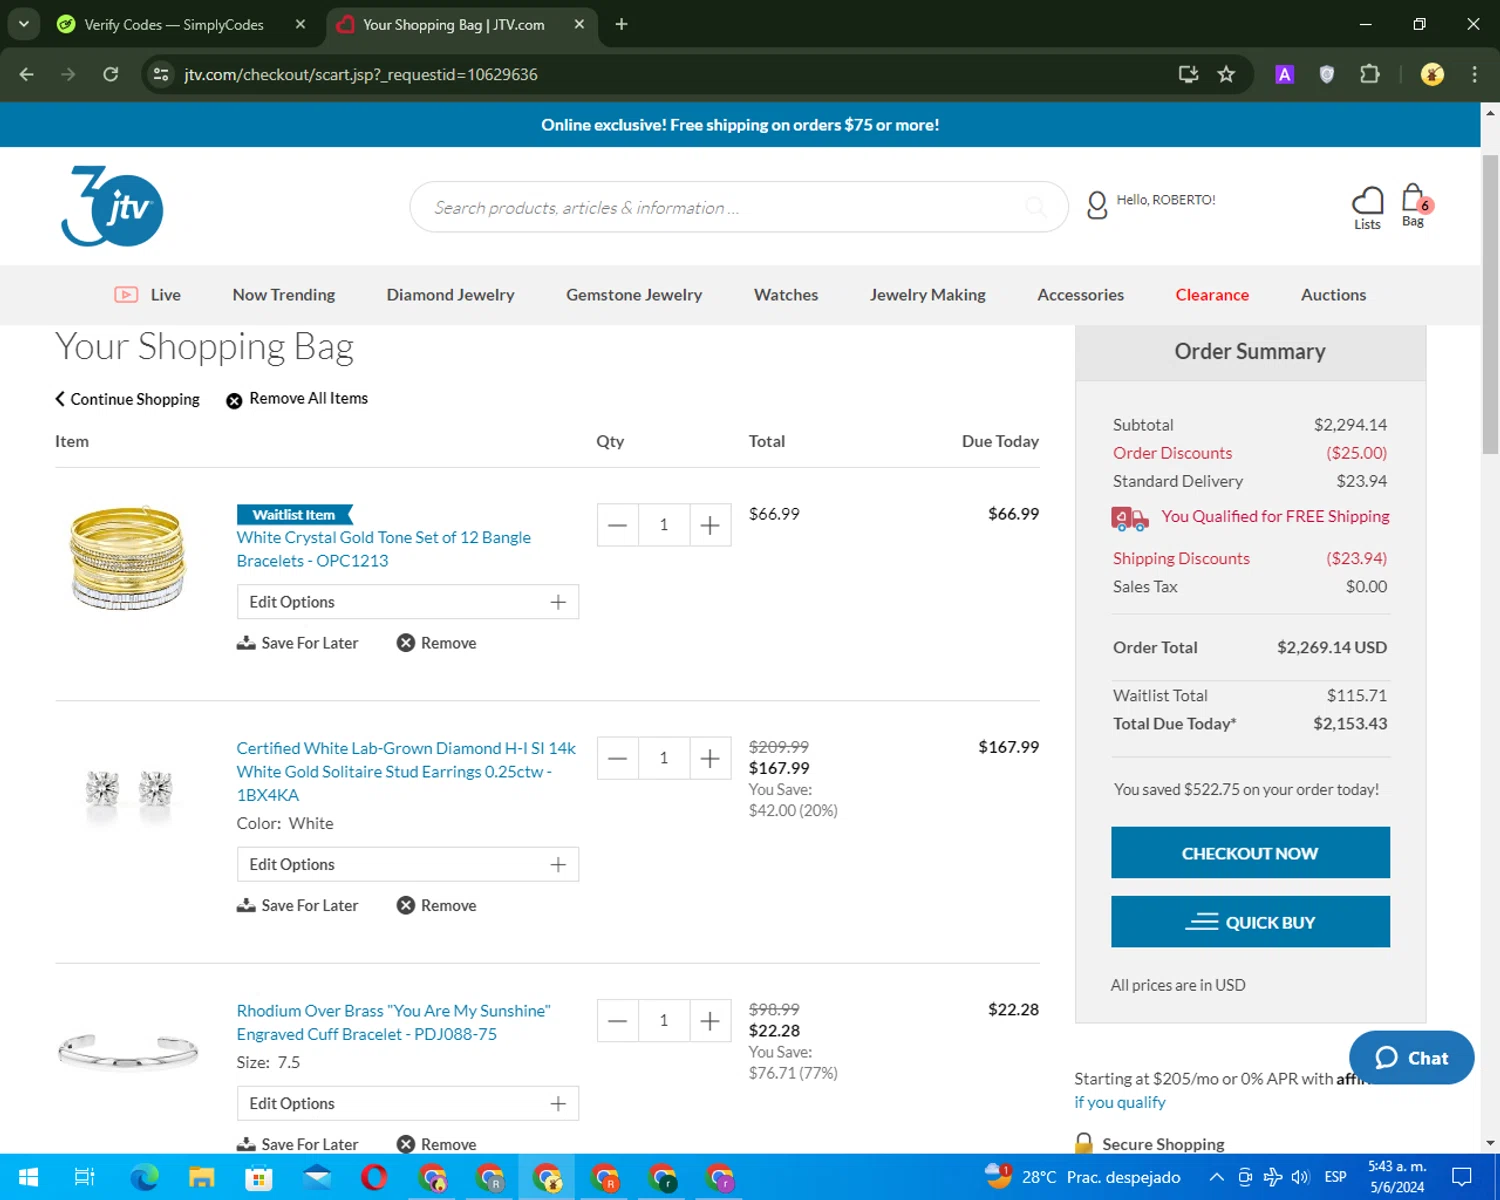Click Continue Shopping link
This screenshot has width=1500, height=1200.
(127, 399)
